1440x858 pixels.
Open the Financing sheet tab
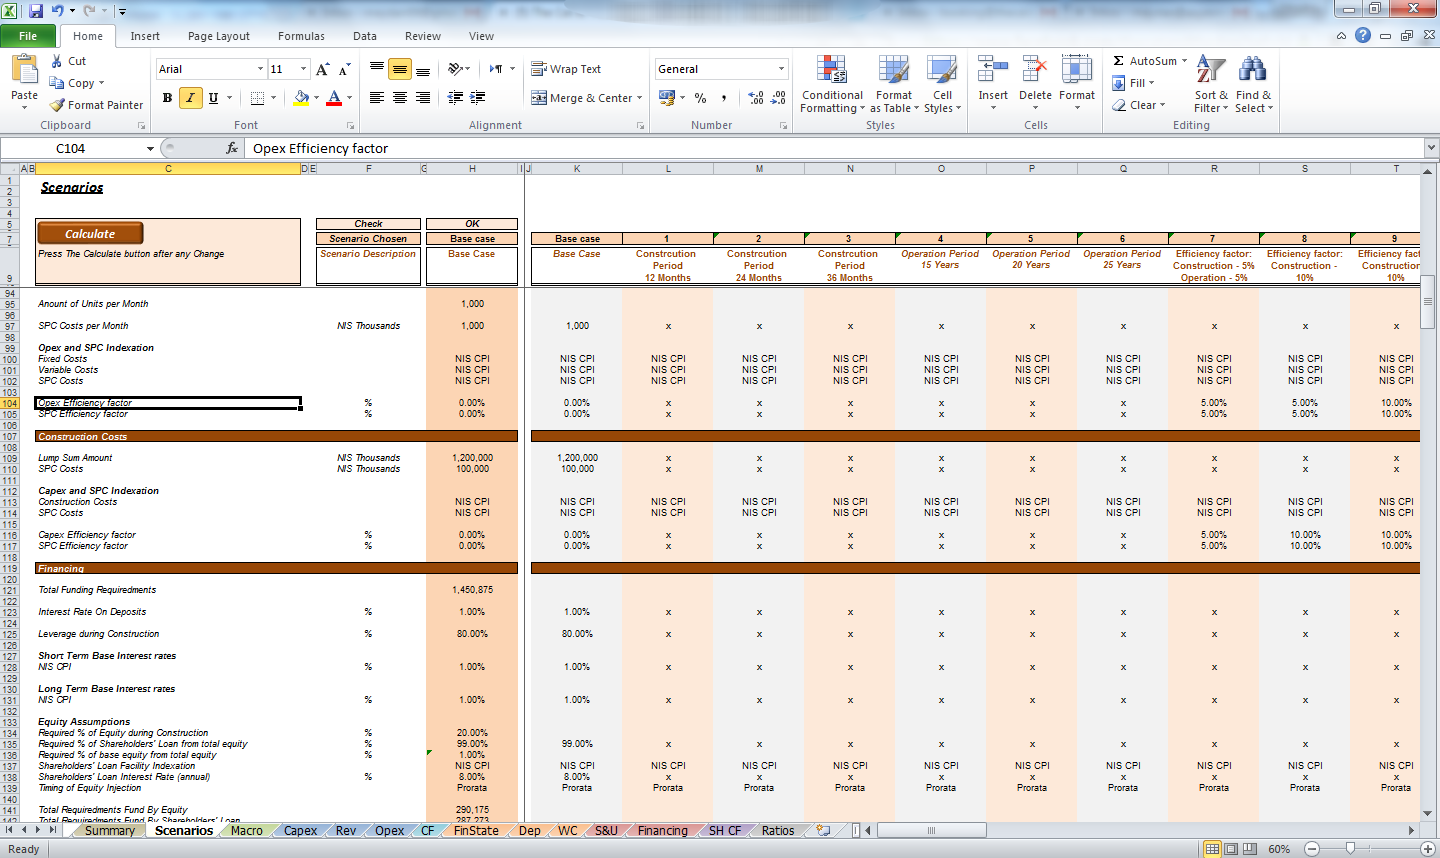(x=662, y=831)
